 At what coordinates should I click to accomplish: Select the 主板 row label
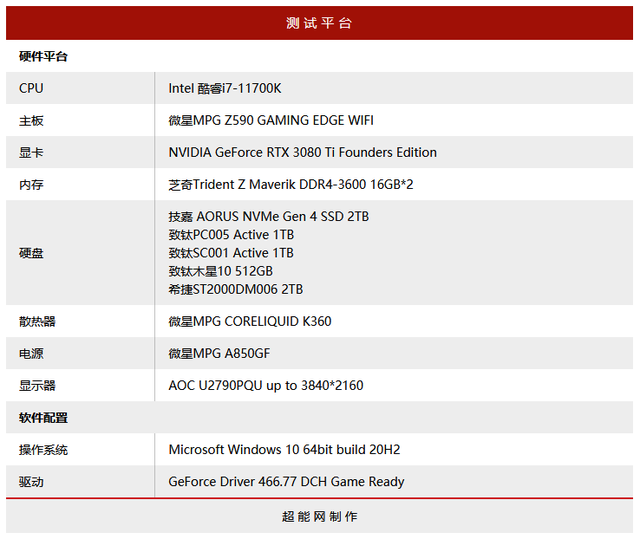(31, 121)
